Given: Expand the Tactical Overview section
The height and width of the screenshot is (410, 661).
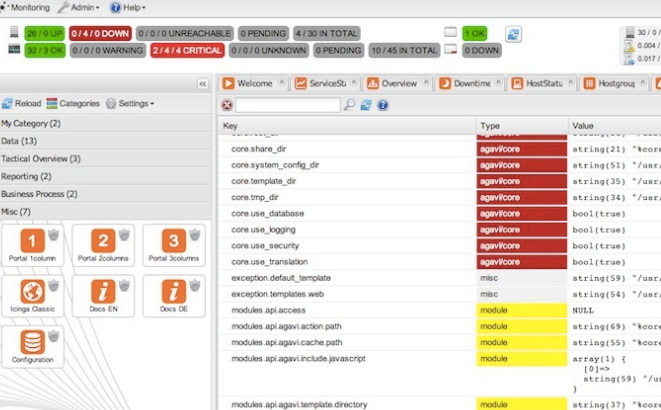Looking at the screenshot, I should pyautogui.click(x=105, y=159).
